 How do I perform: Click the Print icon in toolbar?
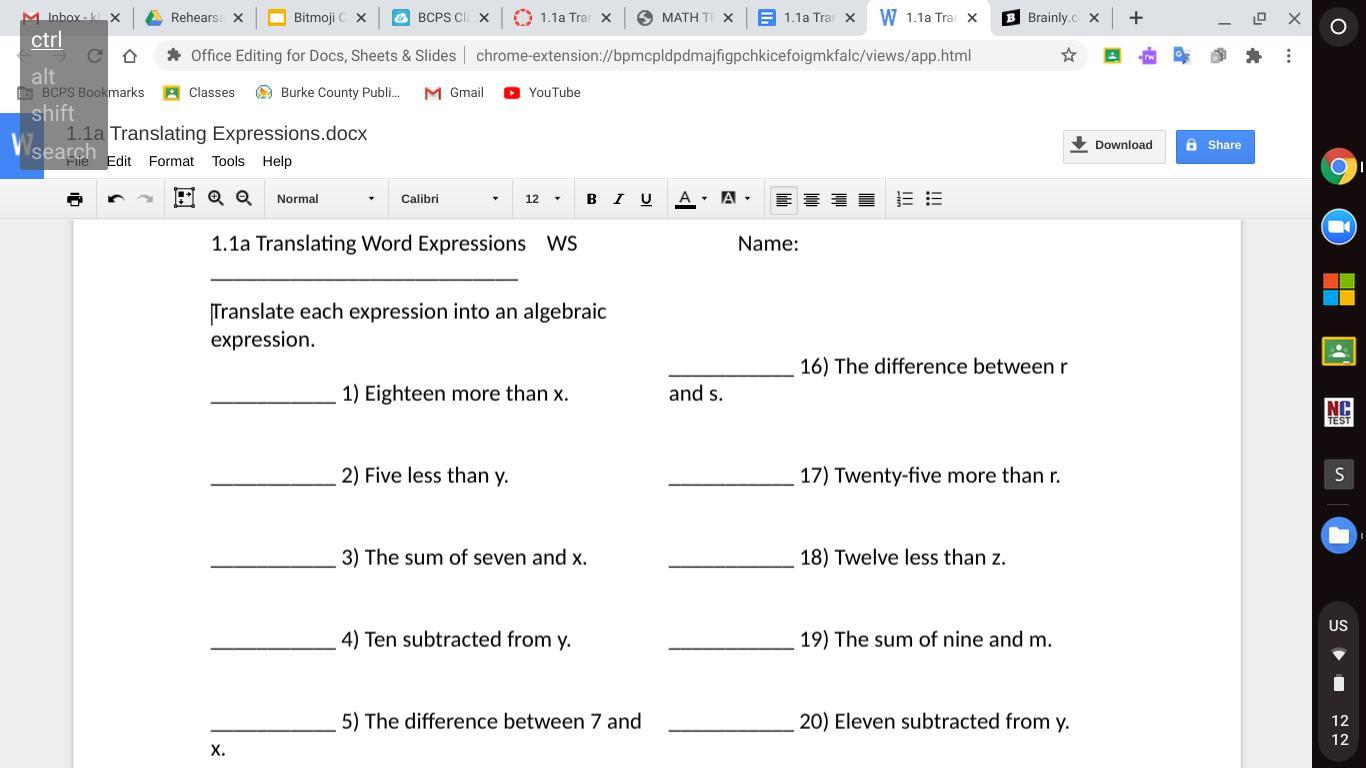point(75,199)
